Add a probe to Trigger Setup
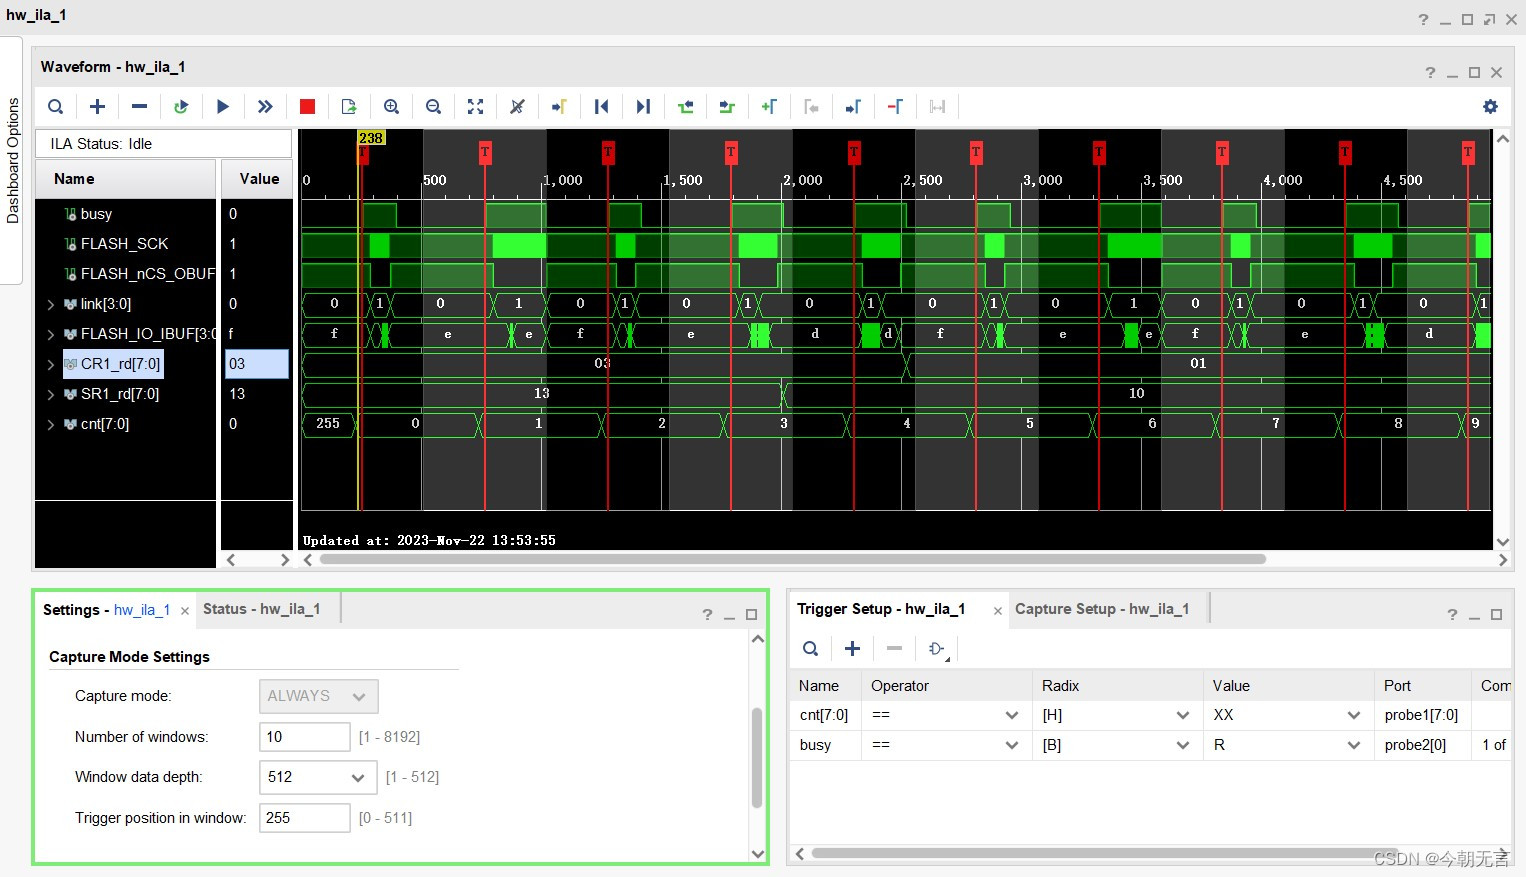The image size is (1526, 877). click(x=853, y=649)
